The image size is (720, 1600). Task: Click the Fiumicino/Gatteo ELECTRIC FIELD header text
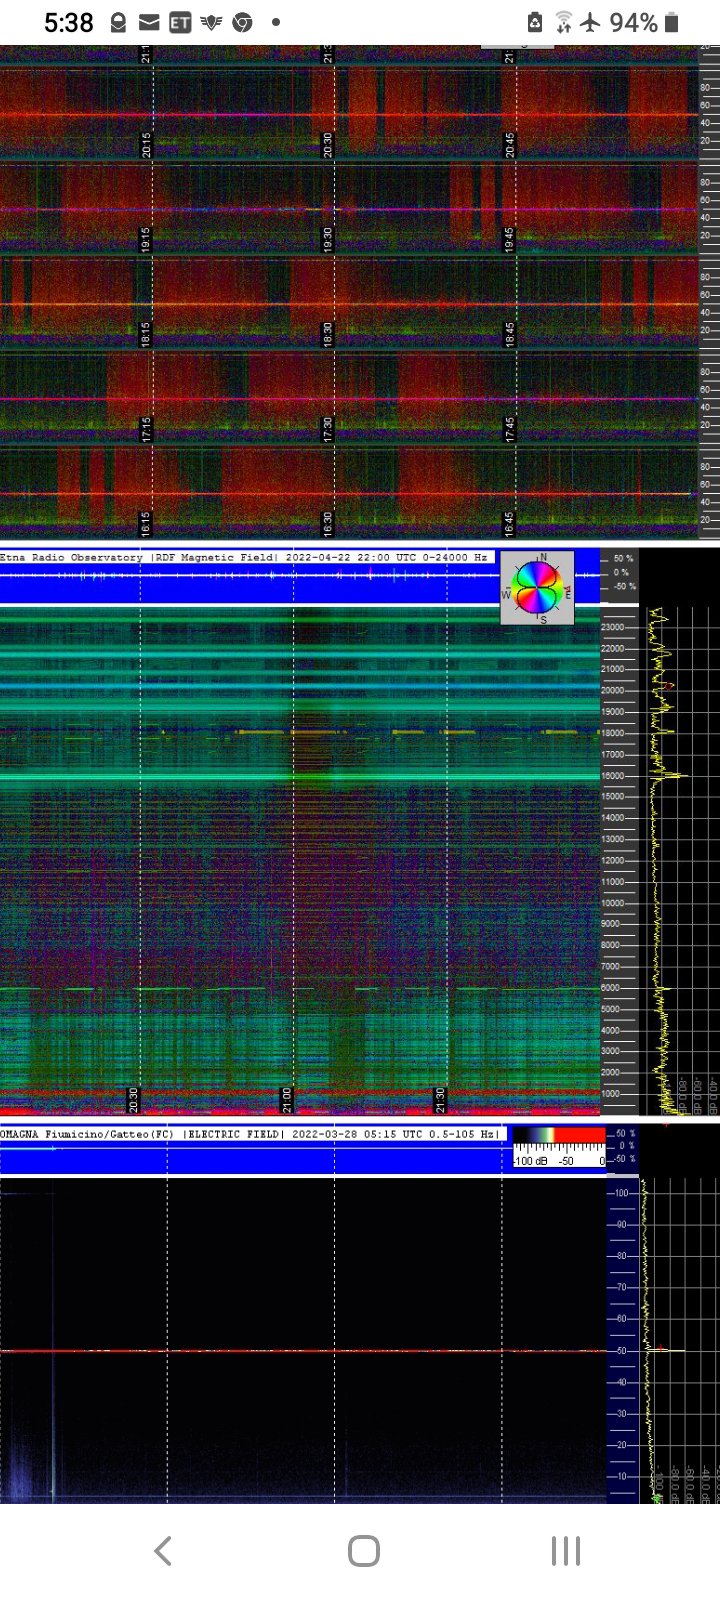click(x=250, y=1134)
